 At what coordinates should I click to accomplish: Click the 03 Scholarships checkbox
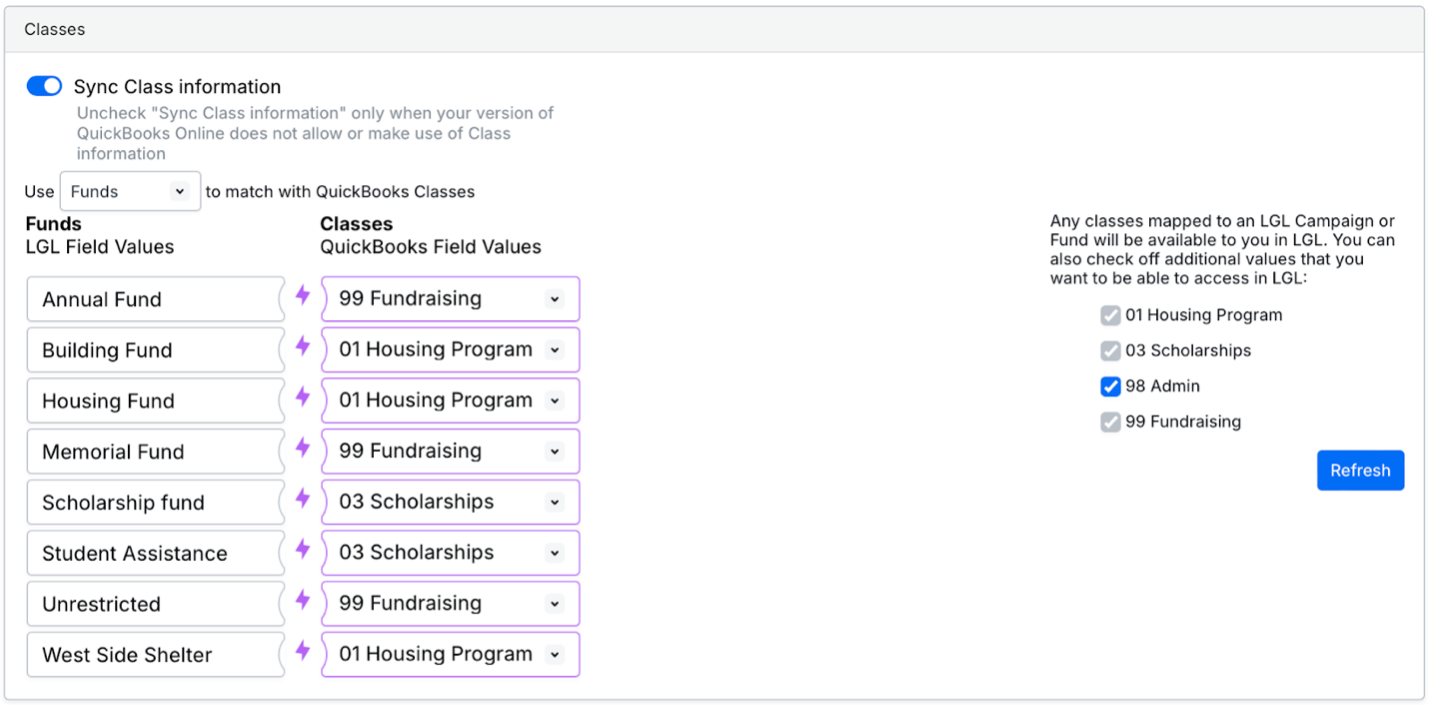tap(1110, 351)
